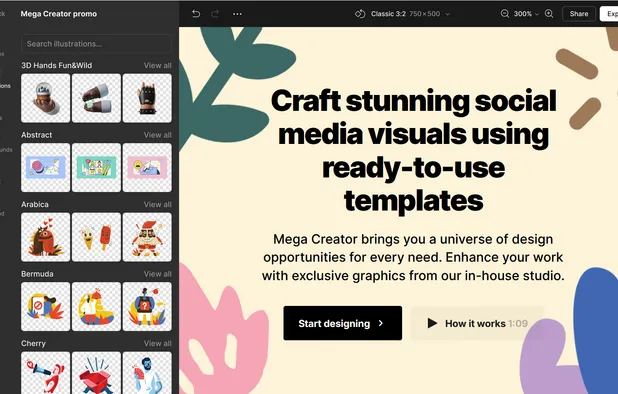Image resolution: width=618 pixels, height=394 pixels.
Task: View all Arabica illustrations
Action: pyautogui.click(x=158, y=204)
